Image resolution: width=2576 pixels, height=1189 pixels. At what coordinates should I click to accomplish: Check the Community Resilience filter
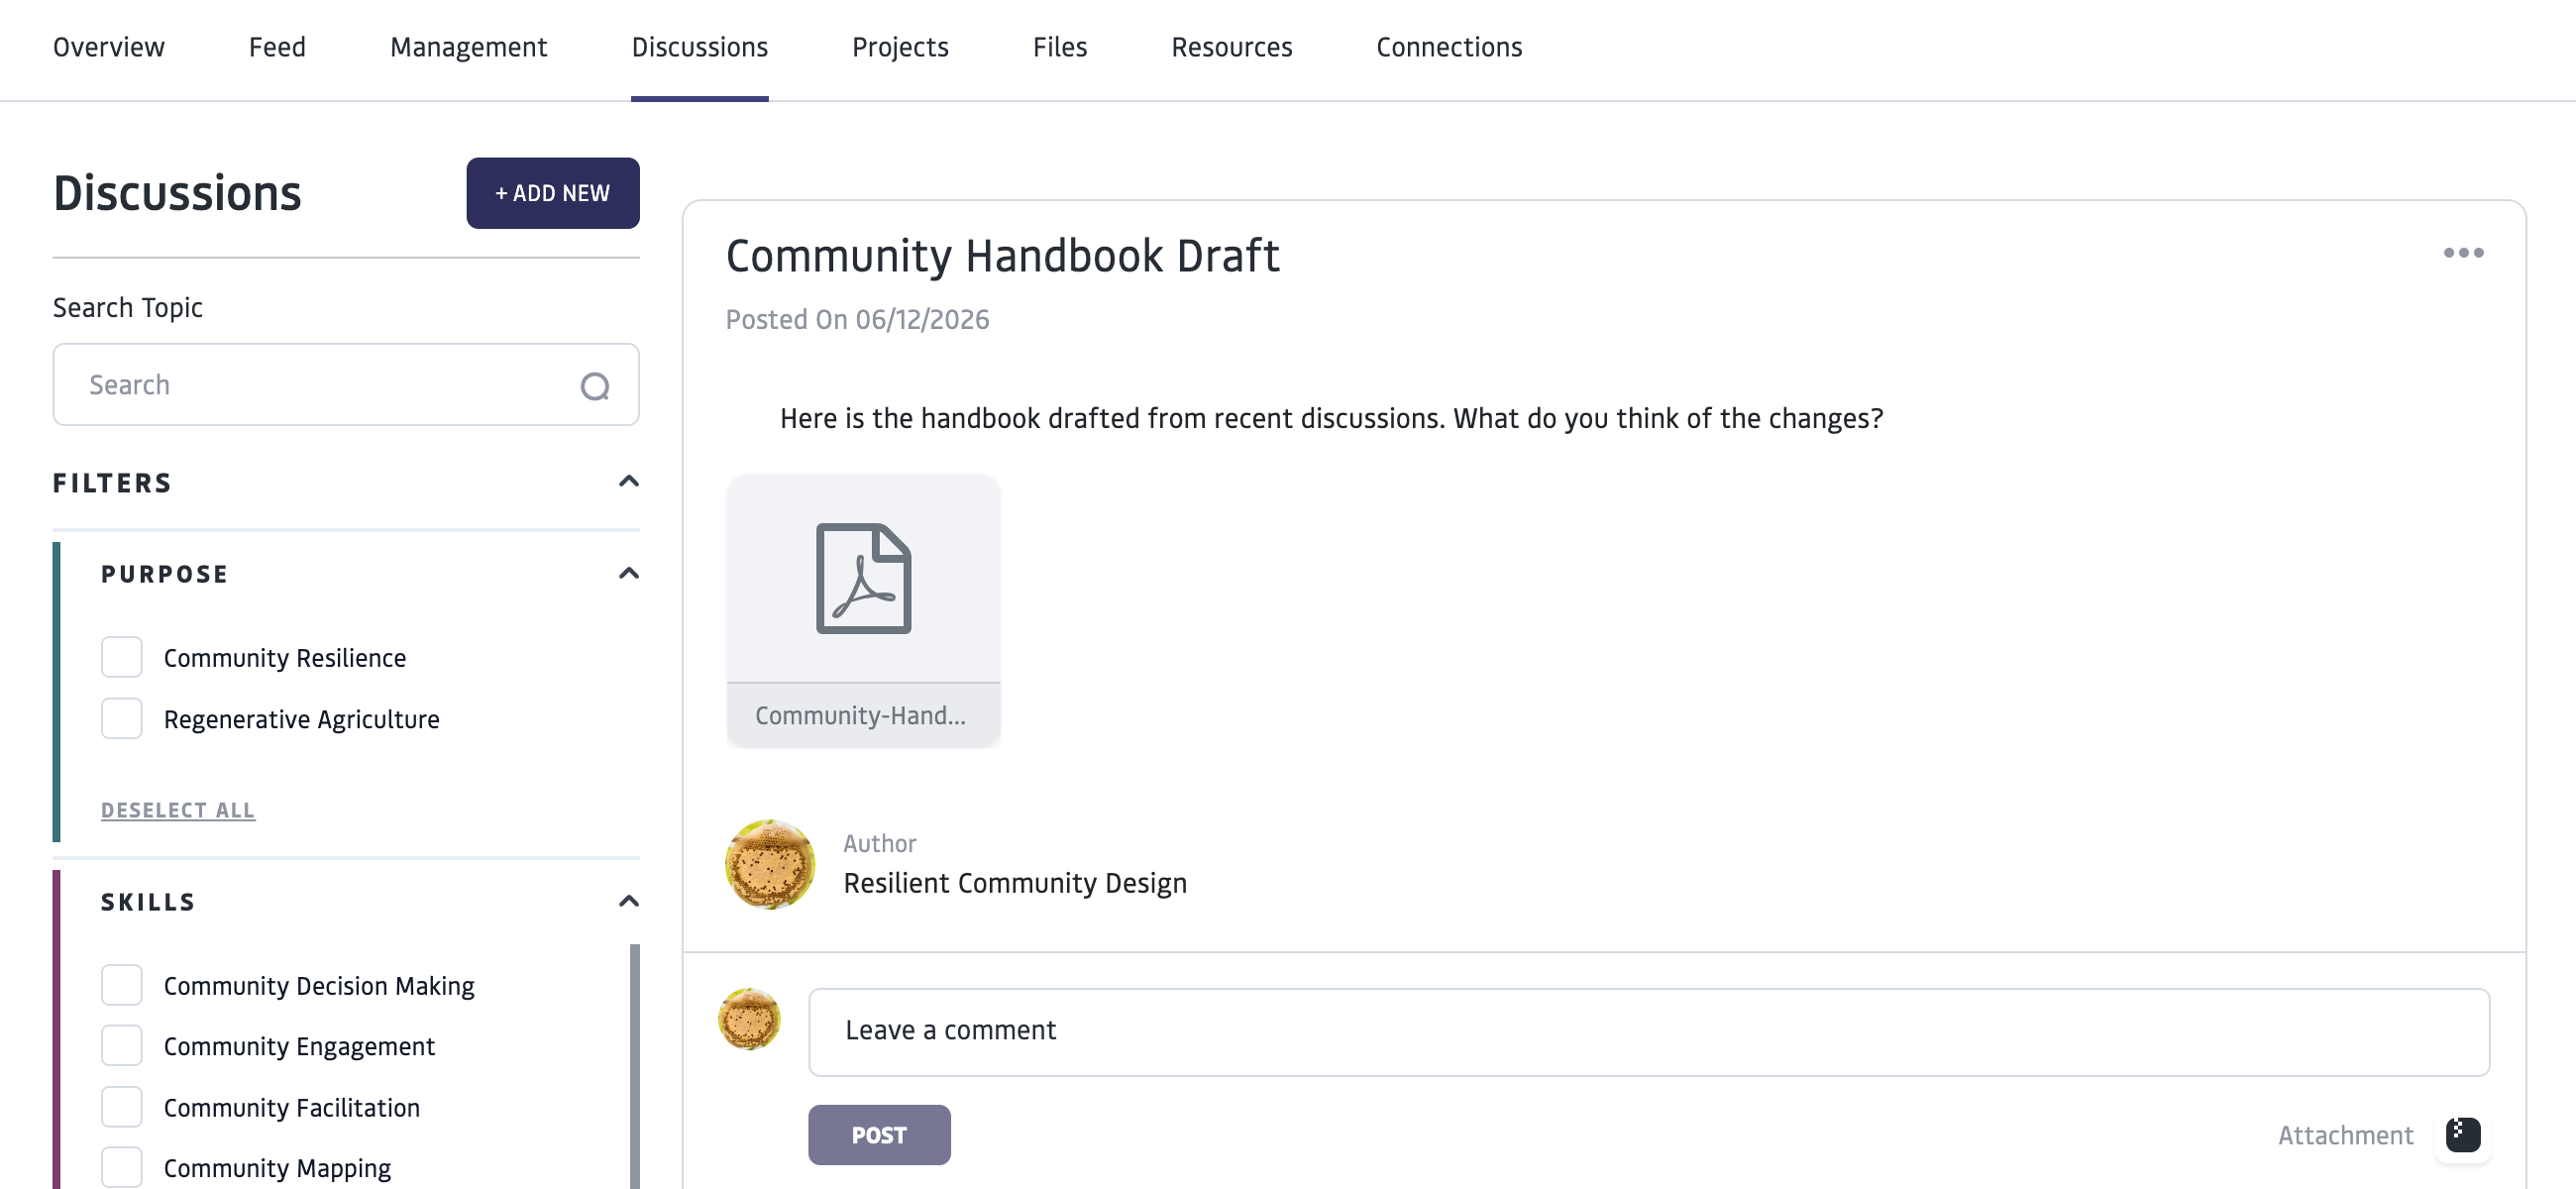click(122, 658)
